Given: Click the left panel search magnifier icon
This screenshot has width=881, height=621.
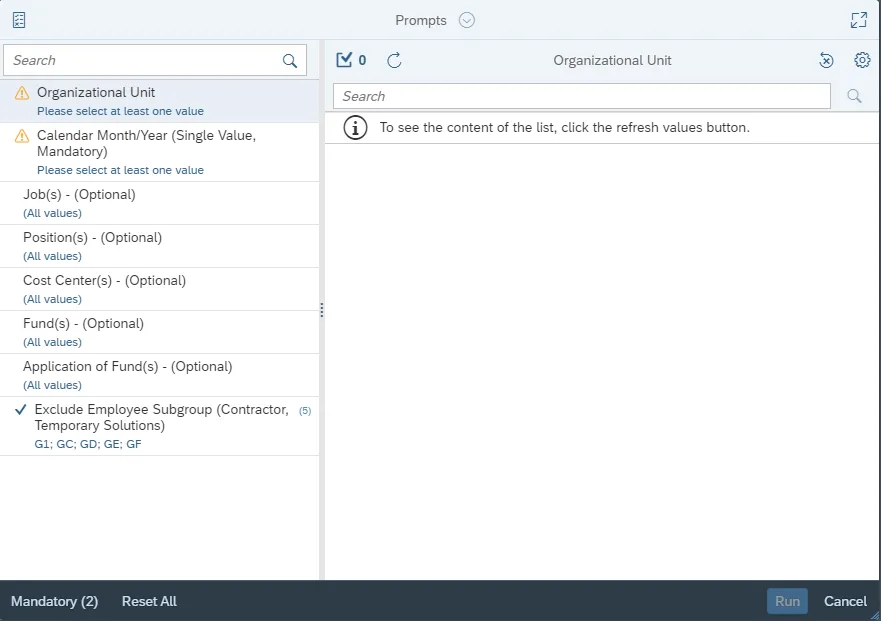Looking at the screenshot, I should click(290, 61).
